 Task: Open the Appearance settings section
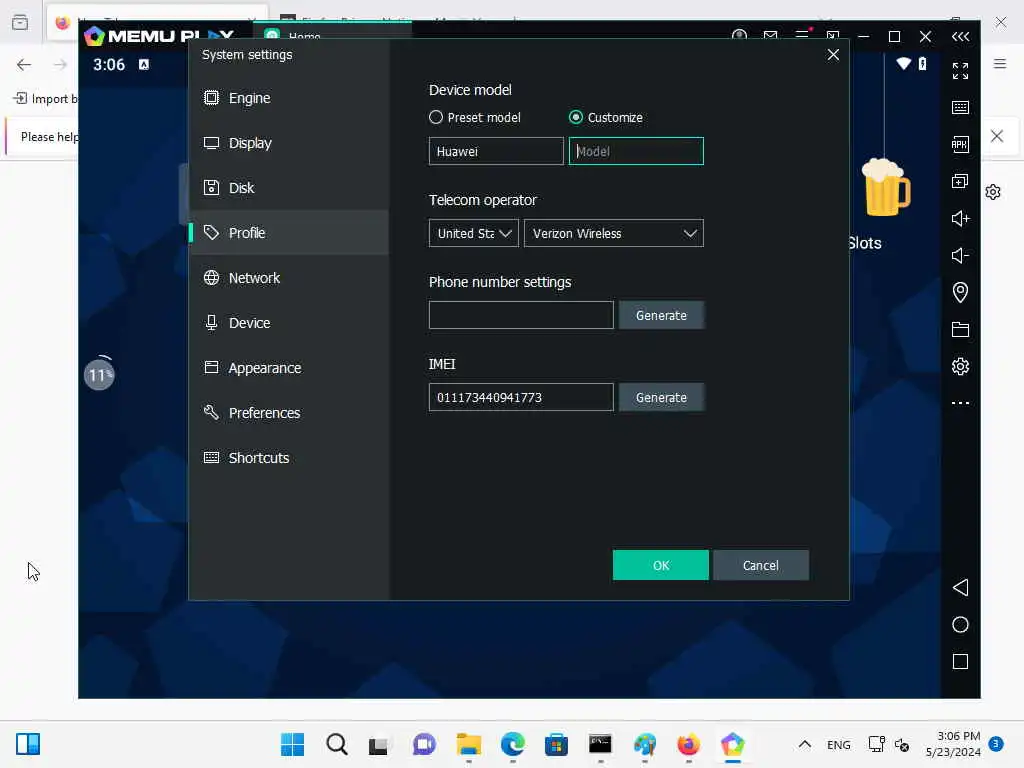289,368
